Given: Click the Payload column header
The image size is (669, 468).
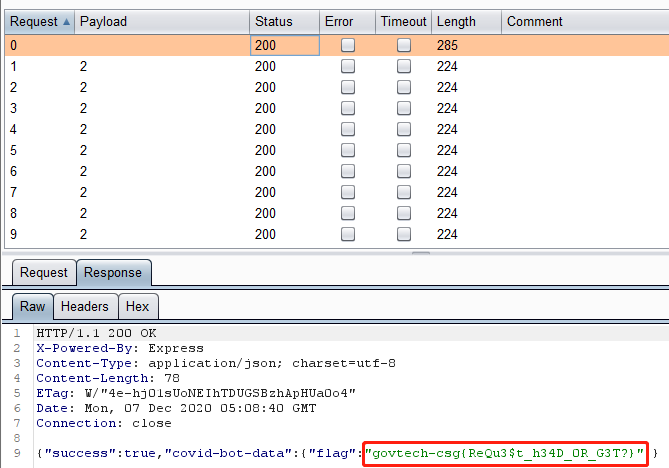Looking at the screenshot, I should click(x=160, y=21).
